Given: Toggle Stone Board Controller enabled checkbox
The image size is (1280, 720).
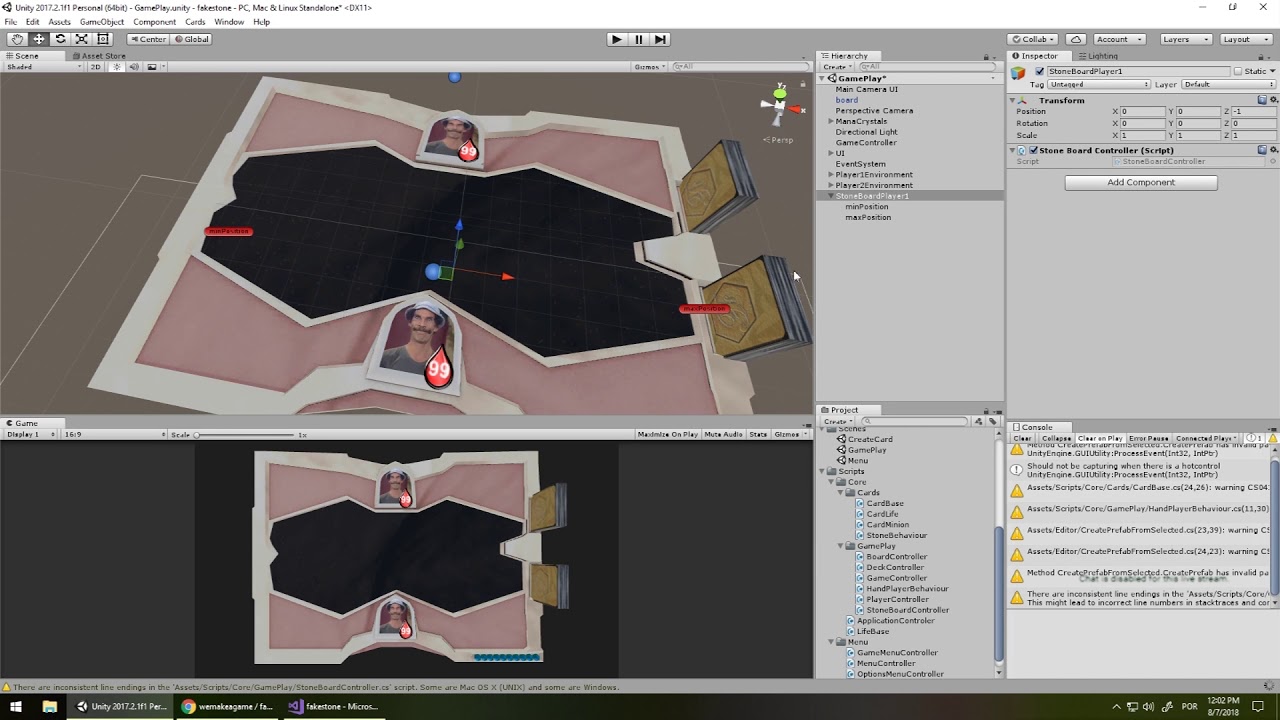Looking at the screenshot, I should point(1033,150).
